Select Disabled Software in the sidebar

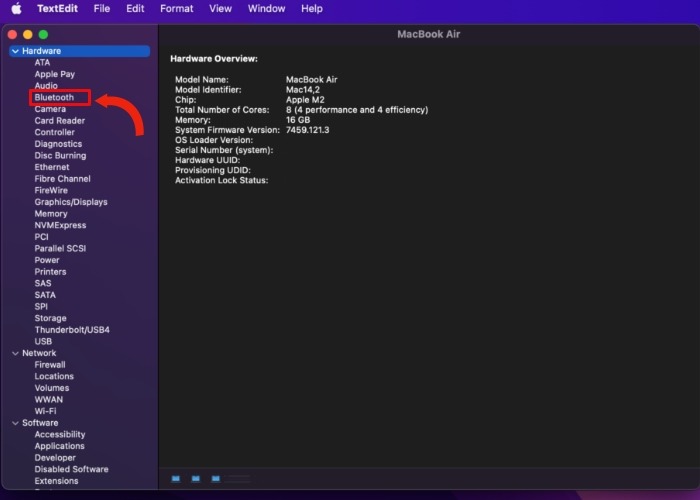pyautogui.click(x=71, y=469)
